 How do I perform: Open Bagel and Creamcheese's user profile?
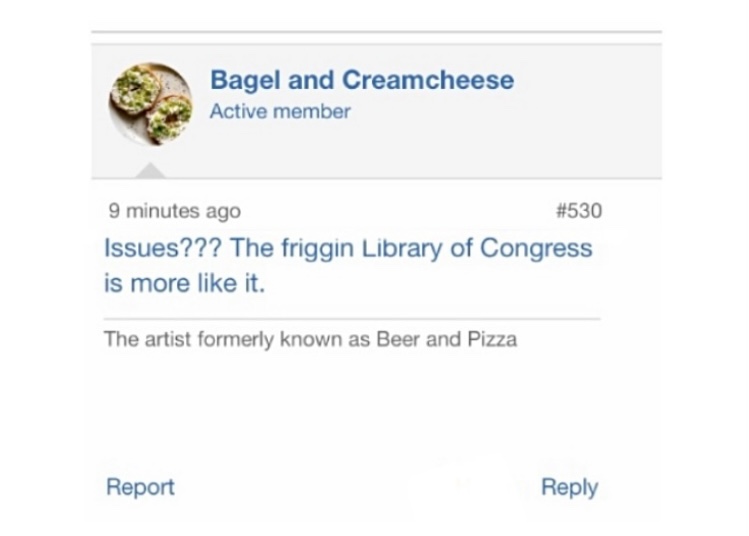pyautogui.click(x=362, y=80)
